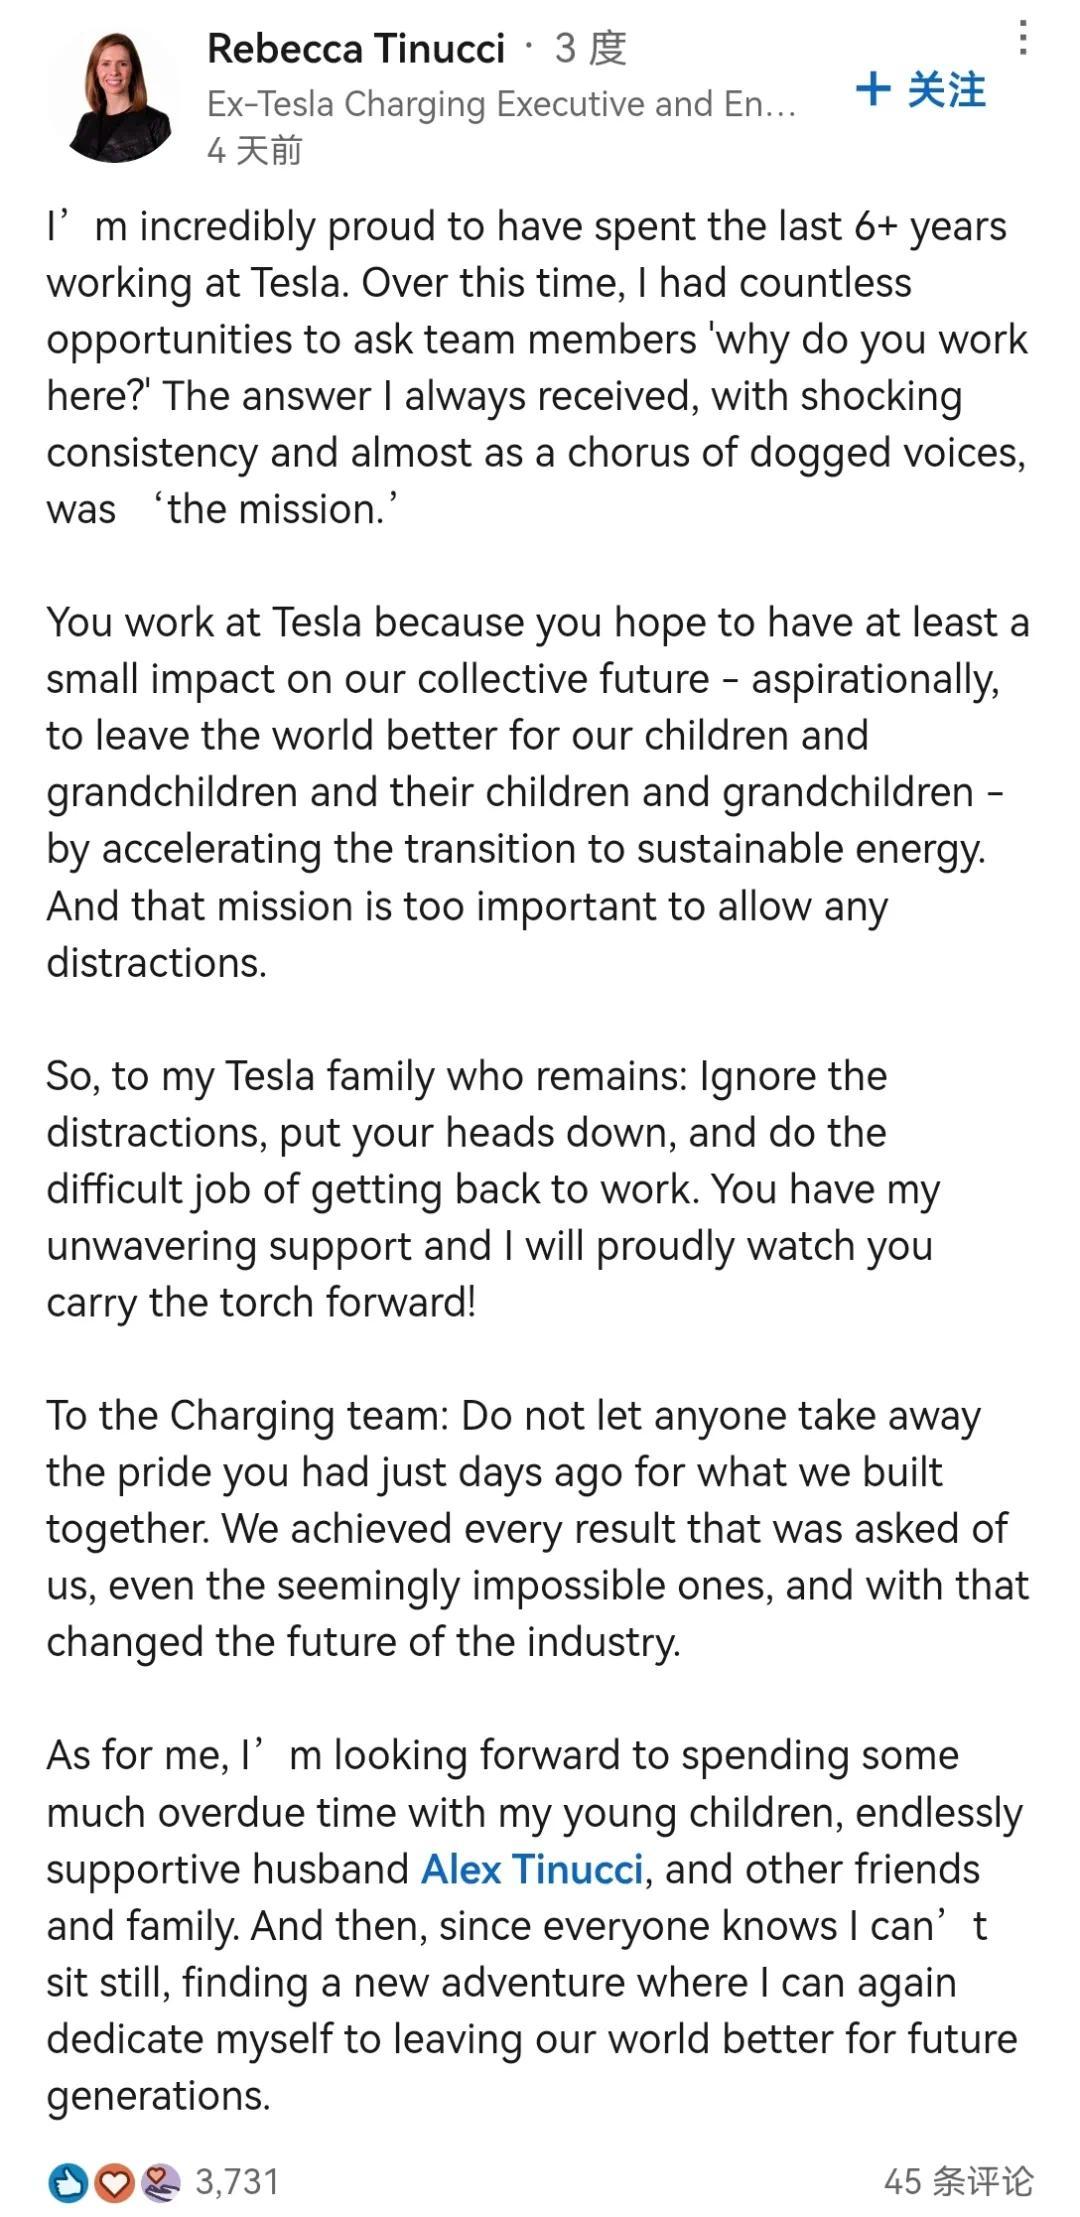Image resolution: width=1080 pixels, height=2217 pixels.
Task: Follow Rebecca Tinucci via 关注 button
Action: [945, 89]
